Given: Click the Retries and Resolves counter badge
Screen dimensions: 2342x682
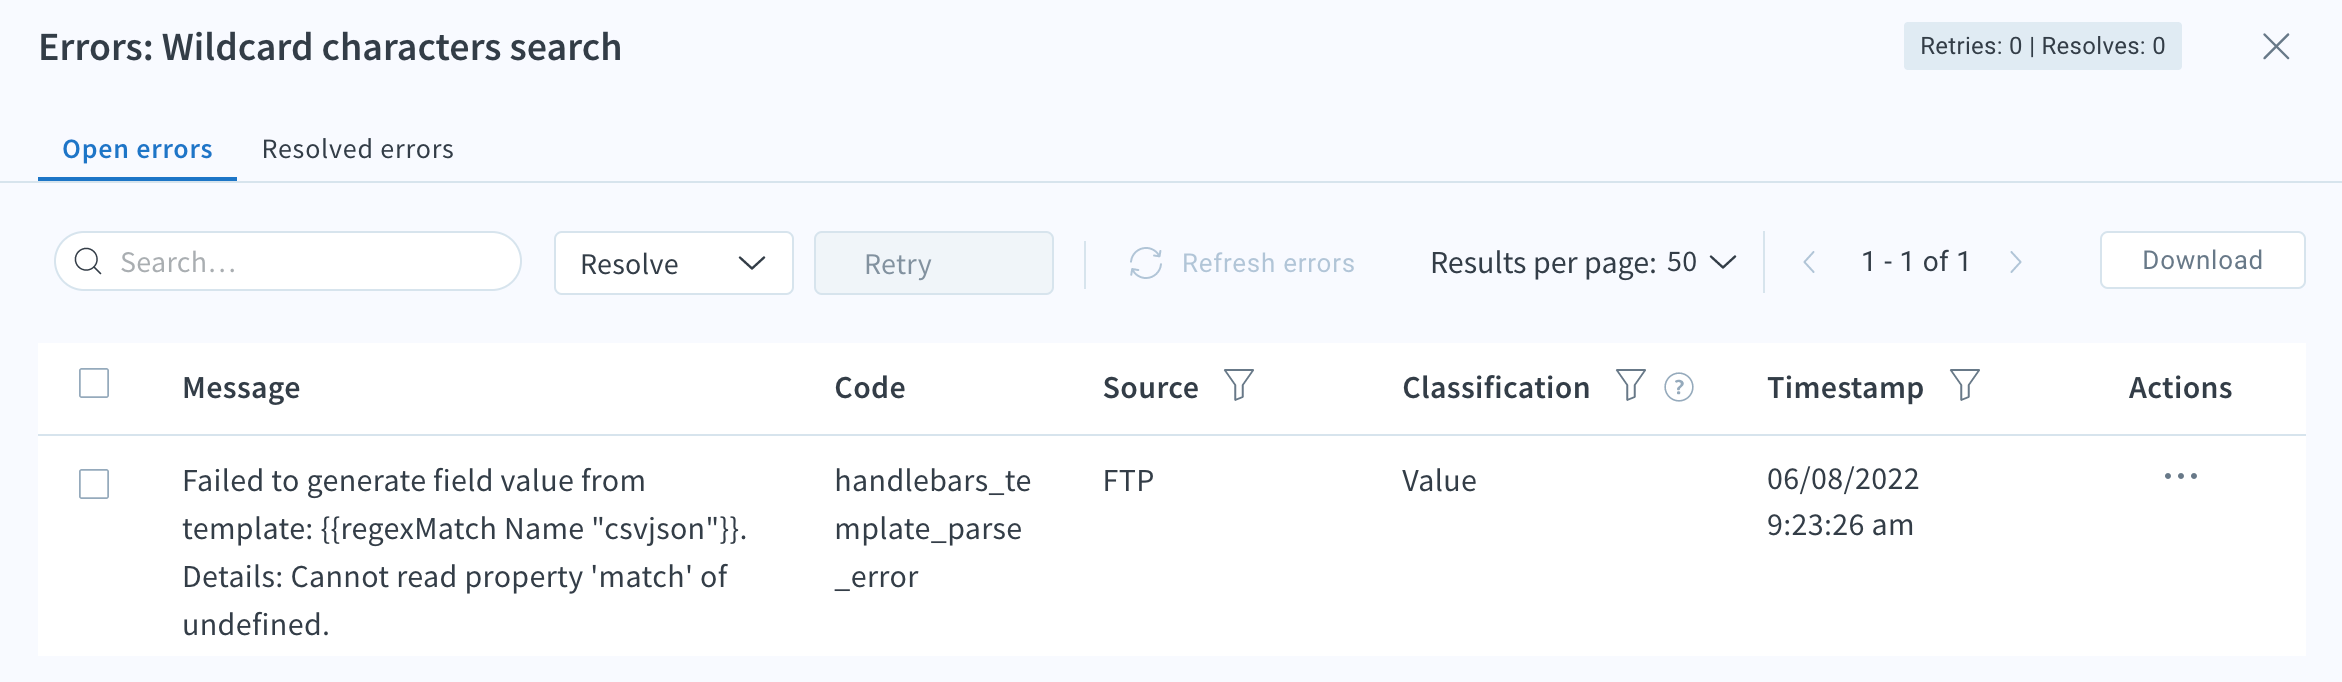Looking at the screenshot, I should [x=2043, y=46].
